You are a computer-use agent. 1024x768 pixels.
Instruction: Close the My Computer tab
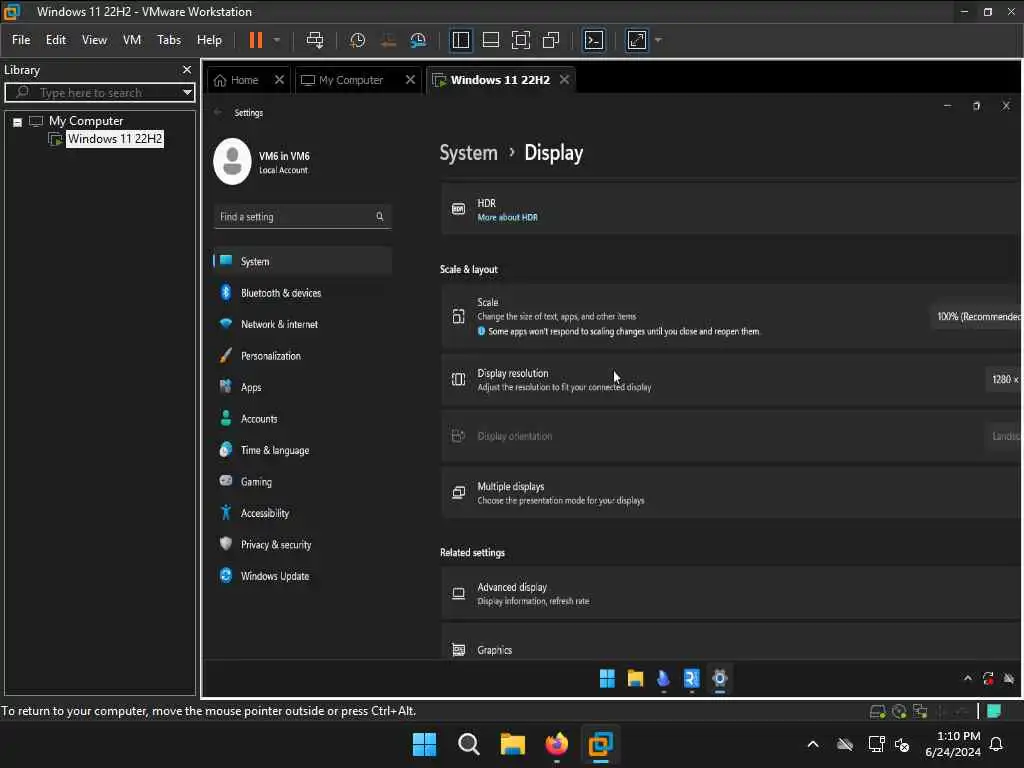pos(410,80)
